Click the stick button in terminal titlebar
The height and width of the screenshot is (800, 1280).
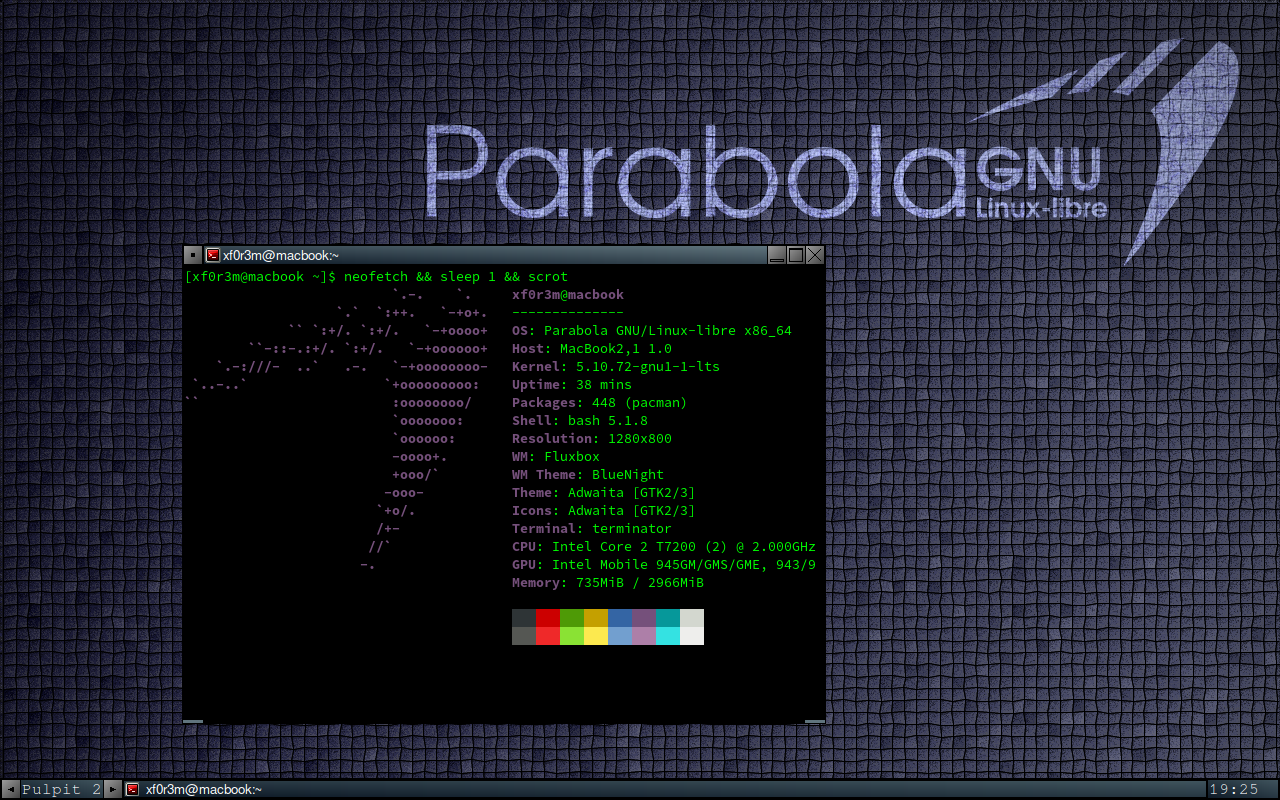point(193,255)
